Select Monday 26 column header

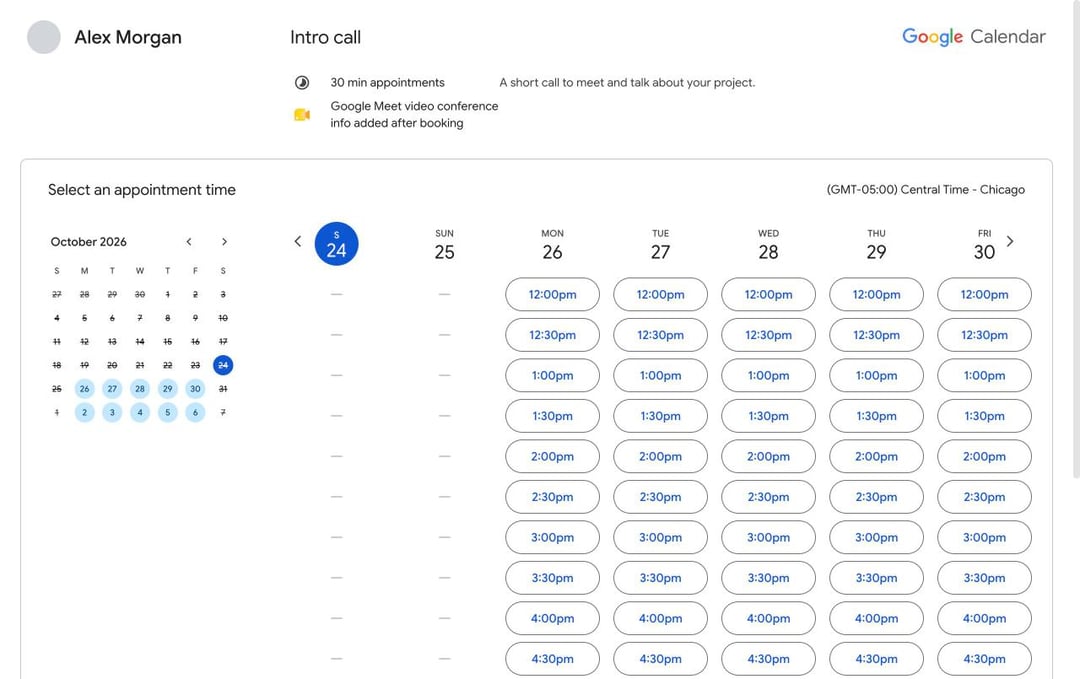click(x=552, y=245)
